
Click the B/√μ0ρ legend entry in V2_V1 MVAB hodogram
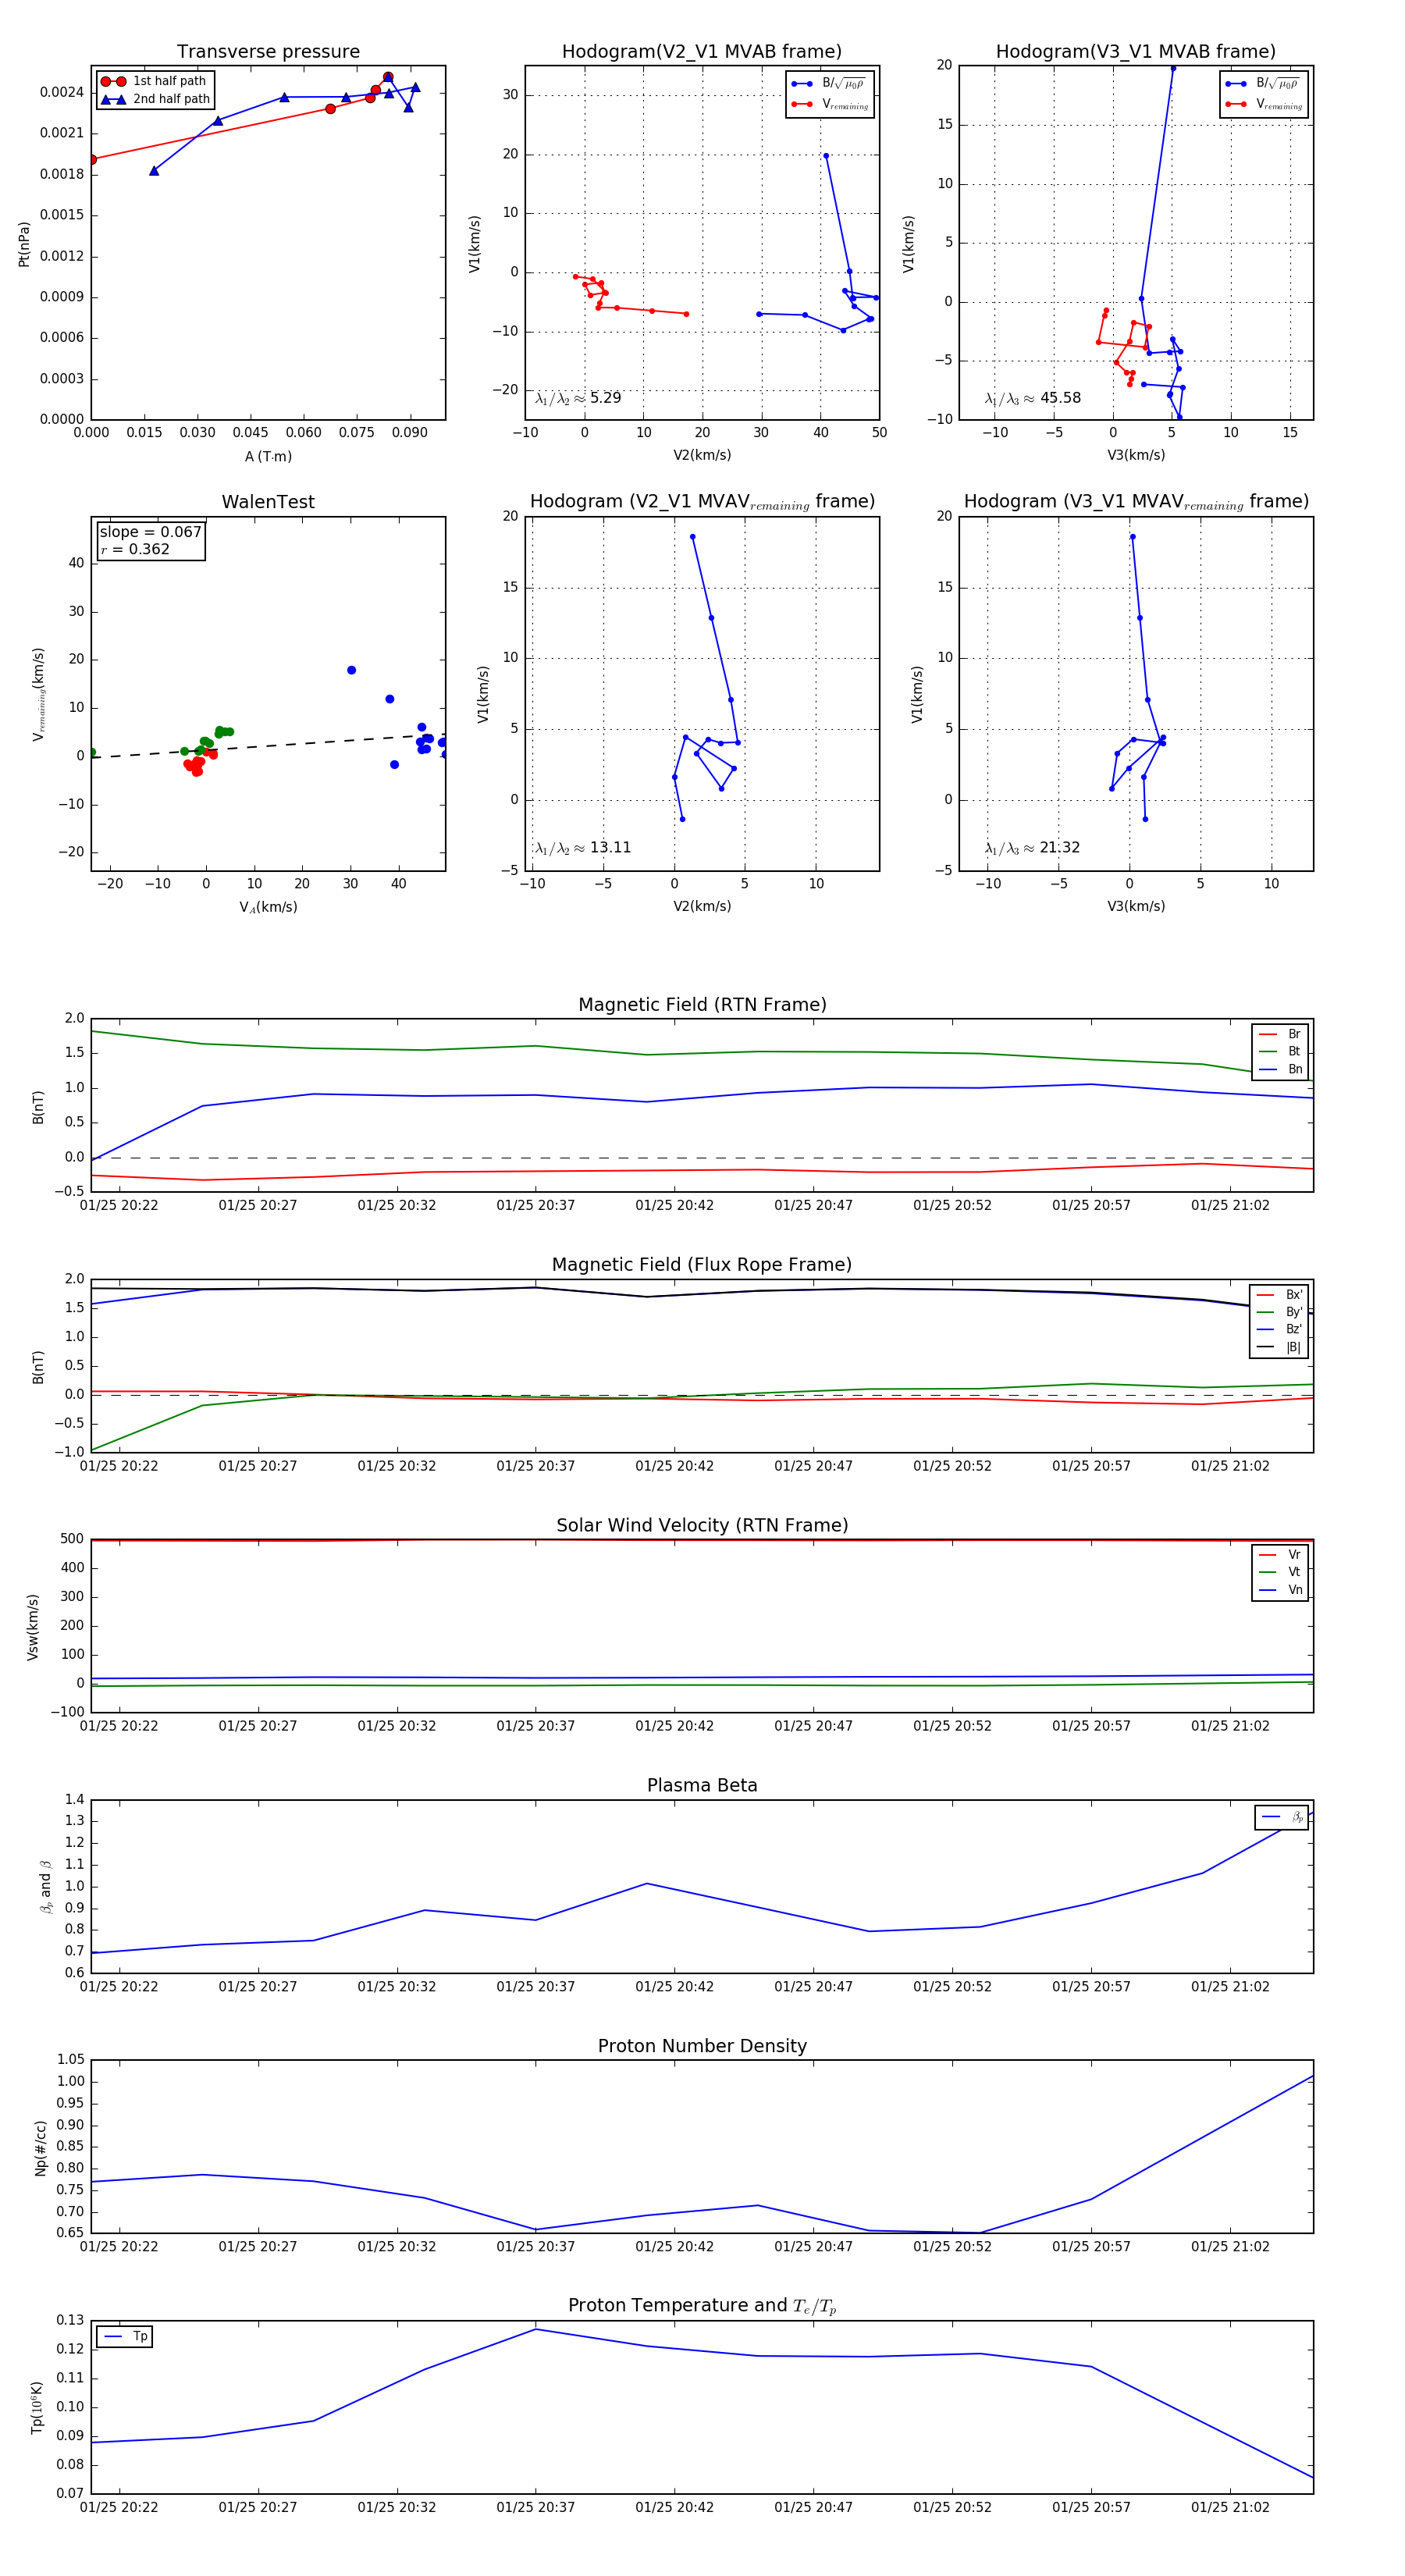click(829, 83)
